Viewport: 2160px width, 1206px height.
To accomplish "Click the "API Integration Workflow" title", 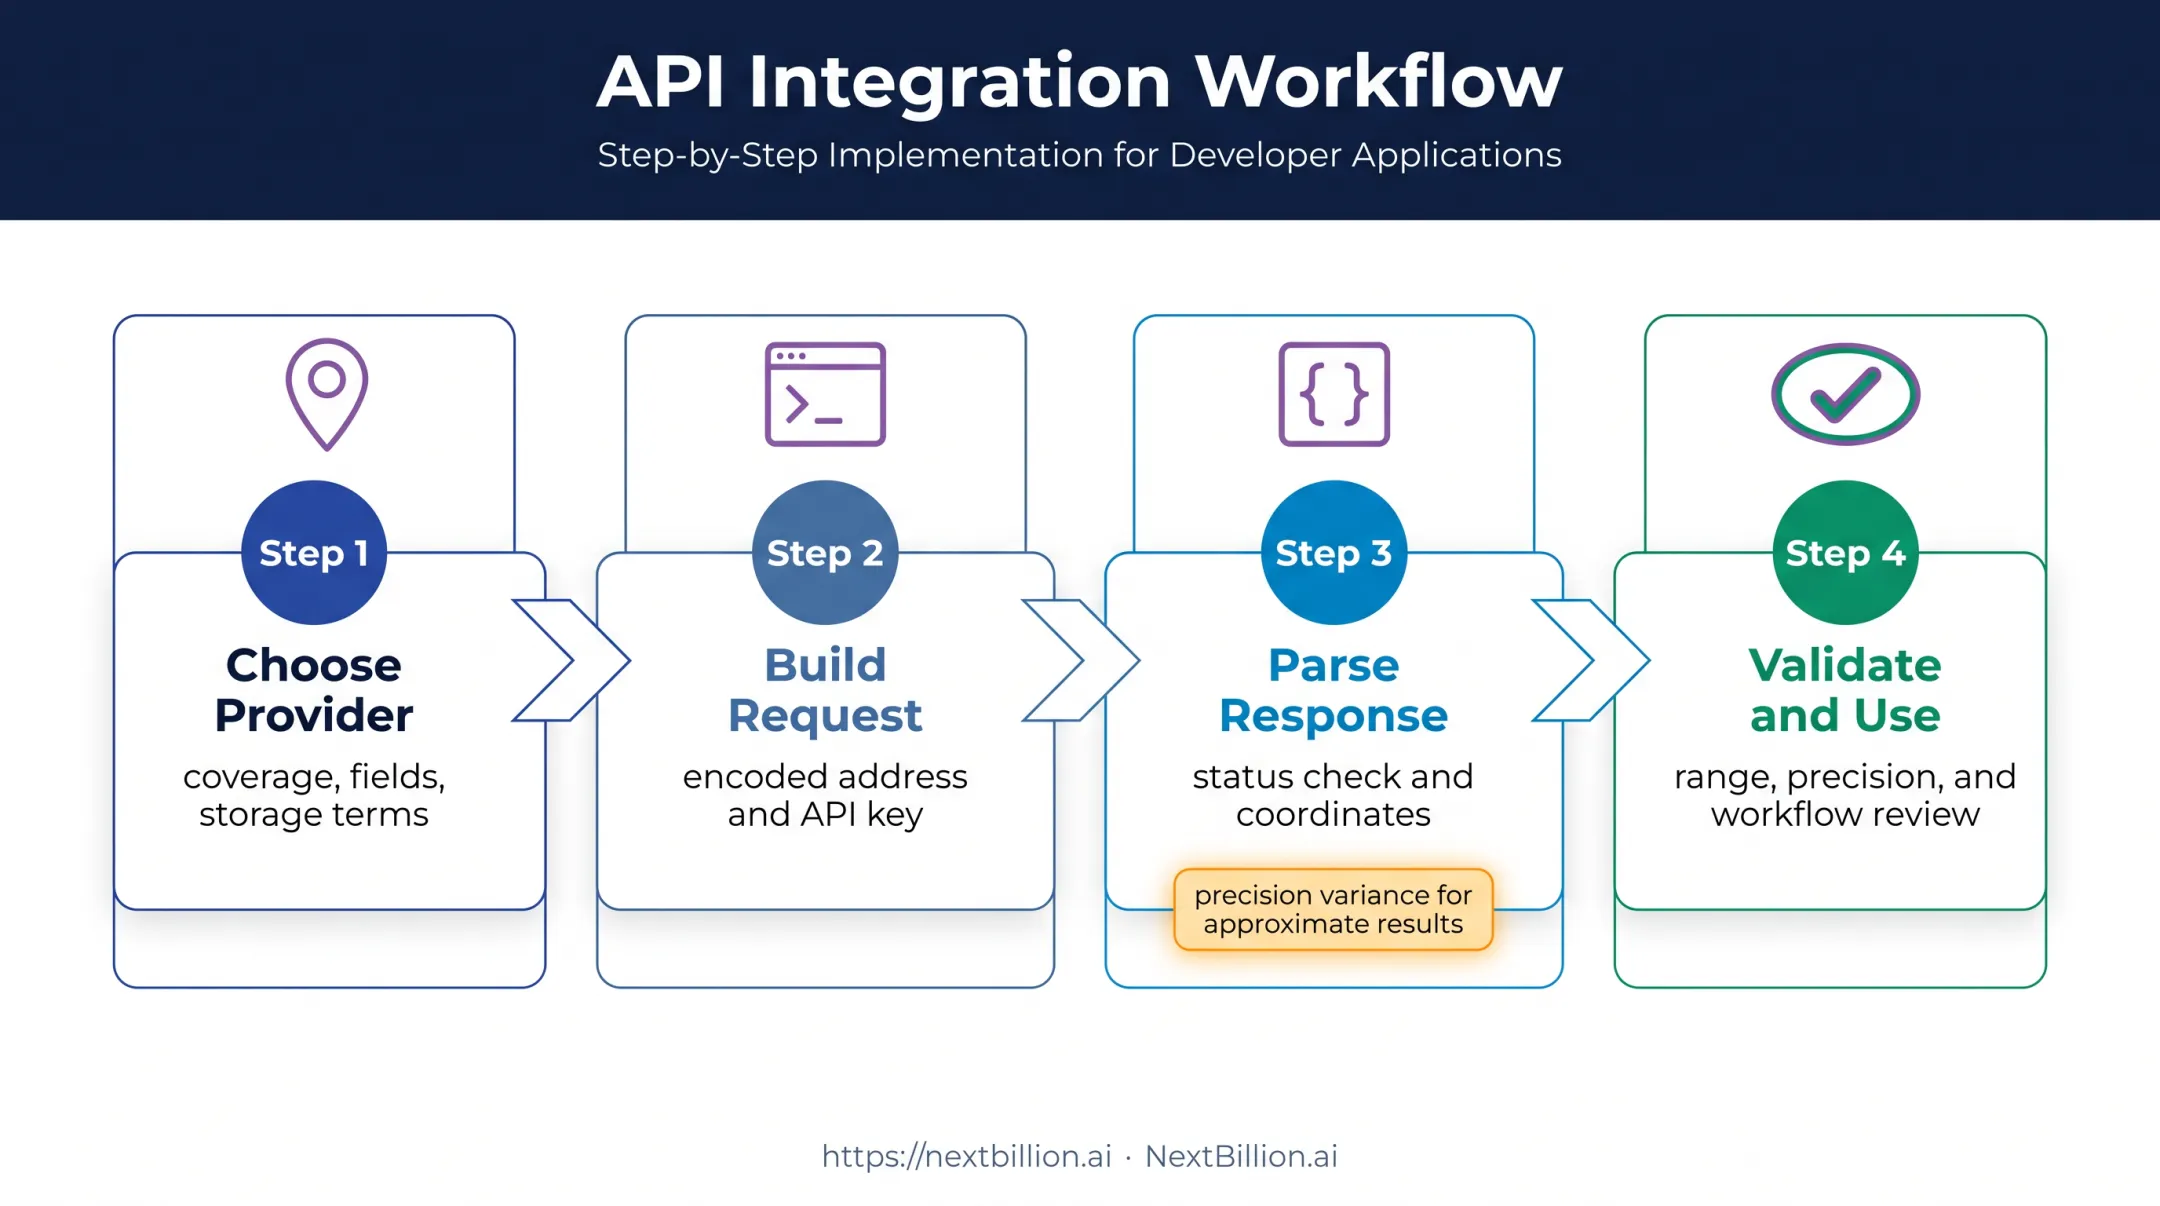I will [1080, 82].
